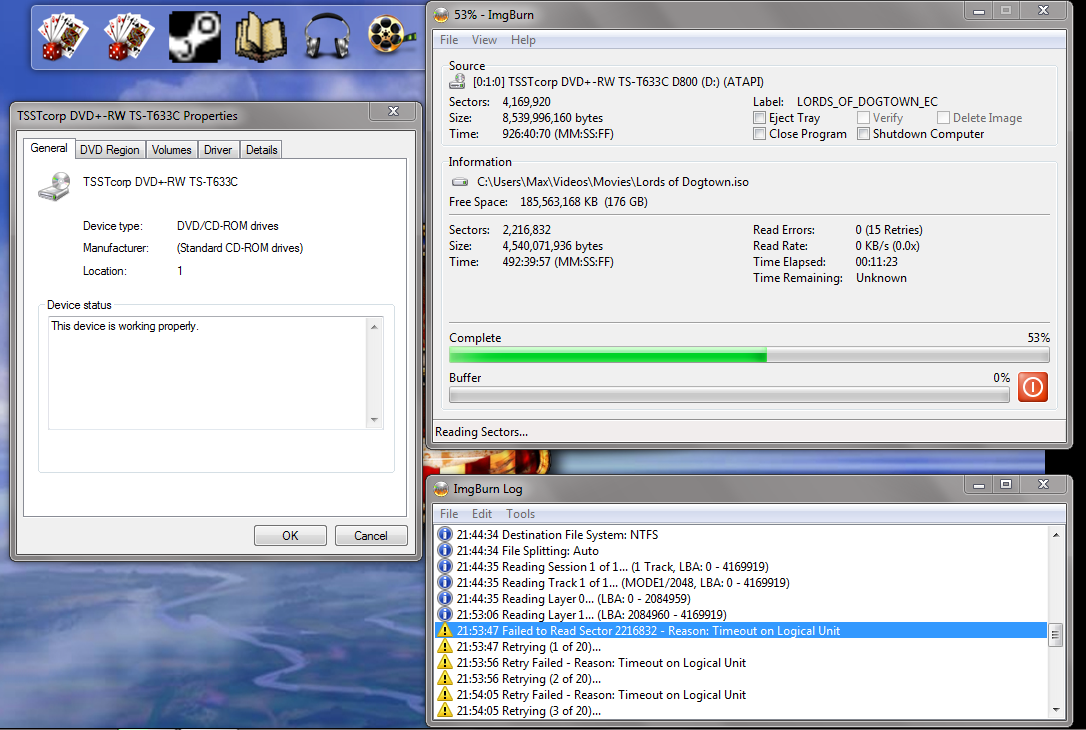Screen dimensions: 1086x730
Task: Select log row Reading Layer 0
Action: [740, 598]
